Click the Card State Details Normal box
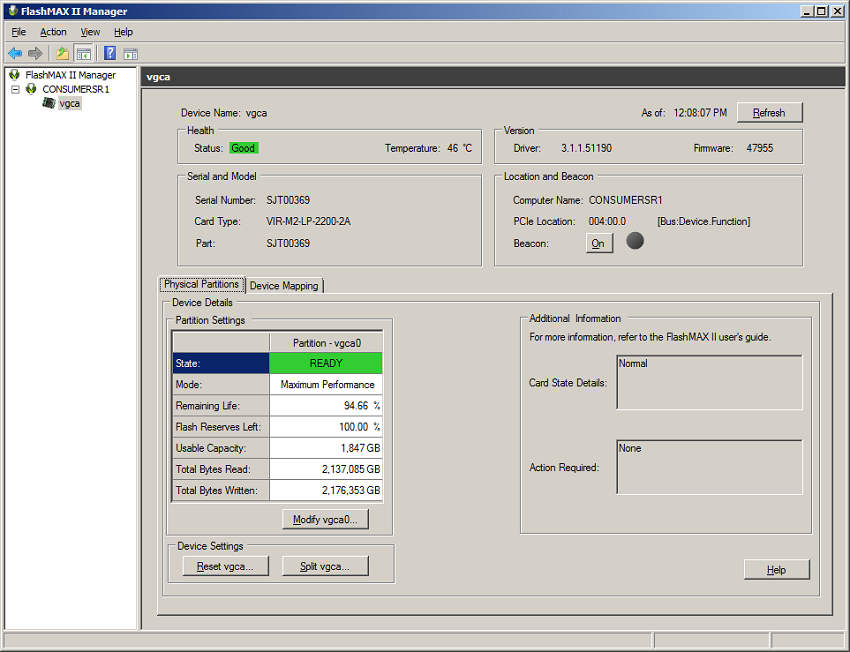850x652 pixels. pos(710,382)
